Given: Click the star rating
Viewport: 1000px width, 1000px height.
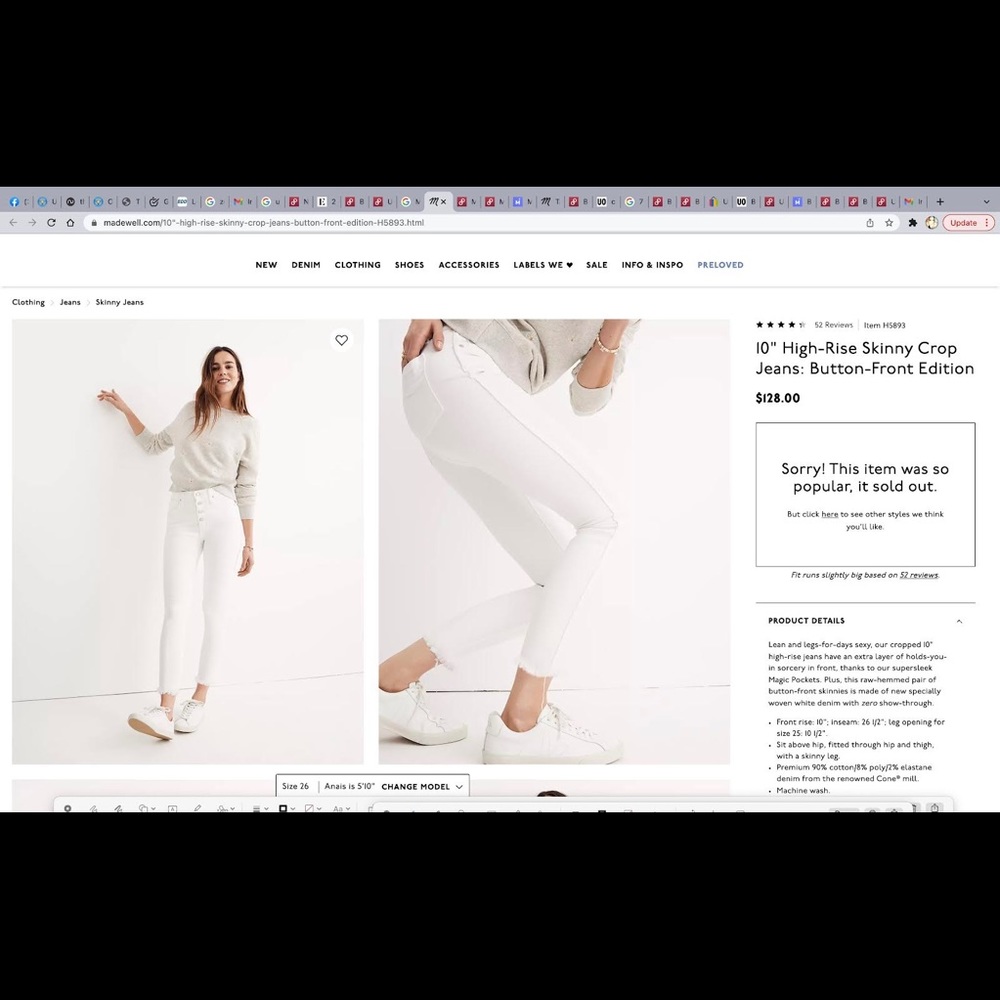Looking at the screenshot, I should [x=781, y=325].
